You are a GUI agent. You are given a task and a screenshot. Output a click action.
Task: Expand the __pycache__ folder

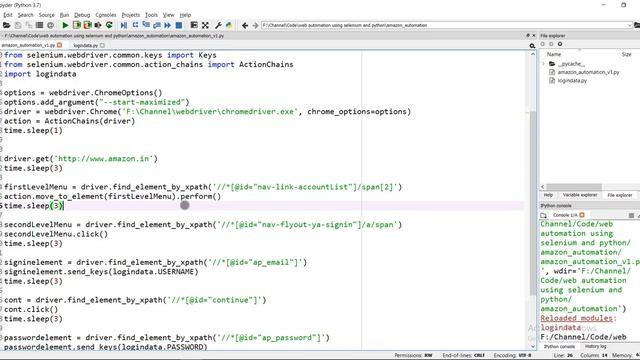(543, 64)
